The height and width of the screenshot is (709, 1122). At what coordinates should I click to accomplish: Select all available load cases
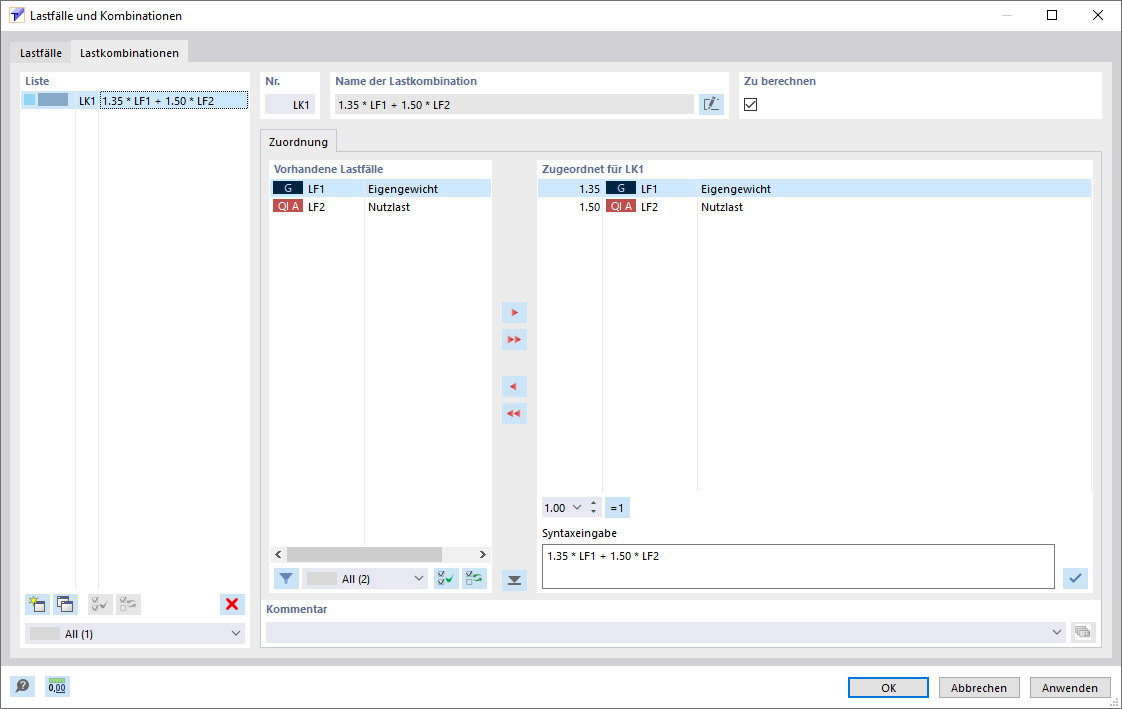coord(447,579)
